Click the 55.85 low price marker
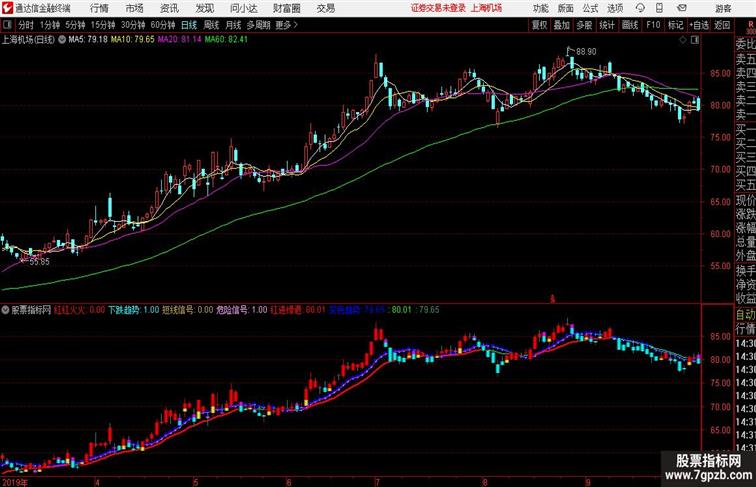 (39, 262)
